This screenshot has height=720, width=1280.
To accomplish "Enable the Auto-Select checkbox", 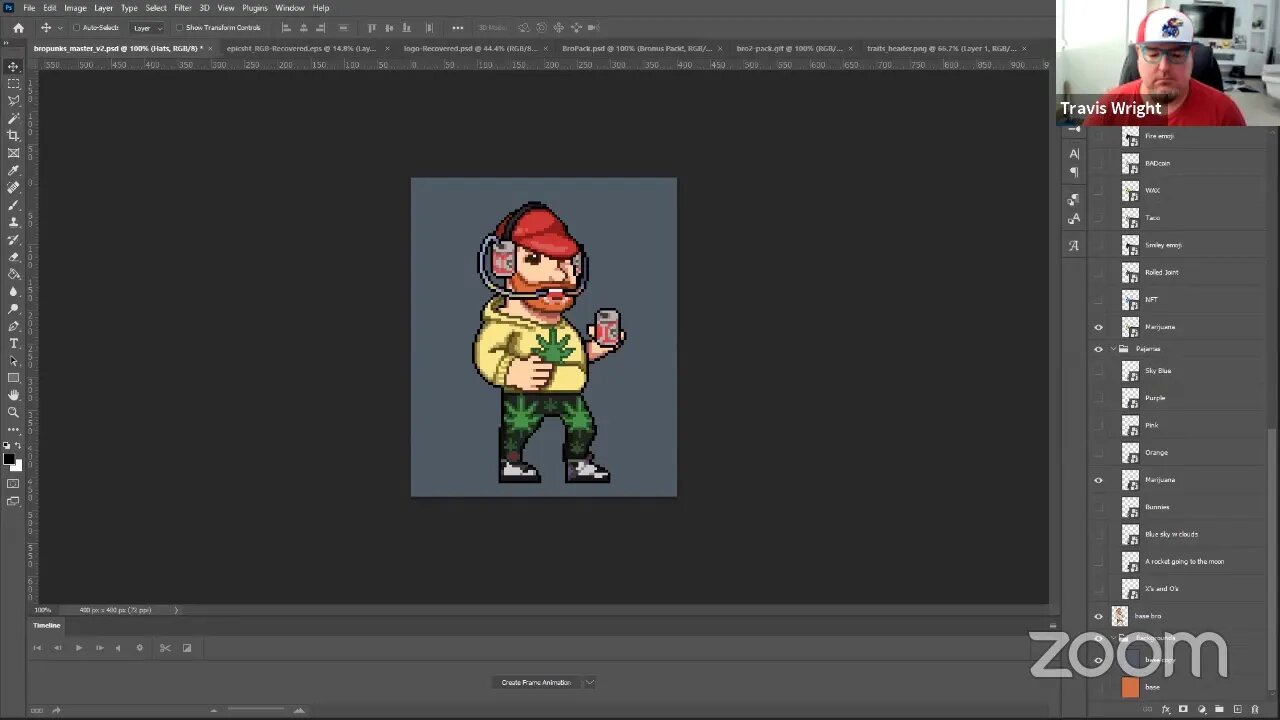I will point(76,28).
